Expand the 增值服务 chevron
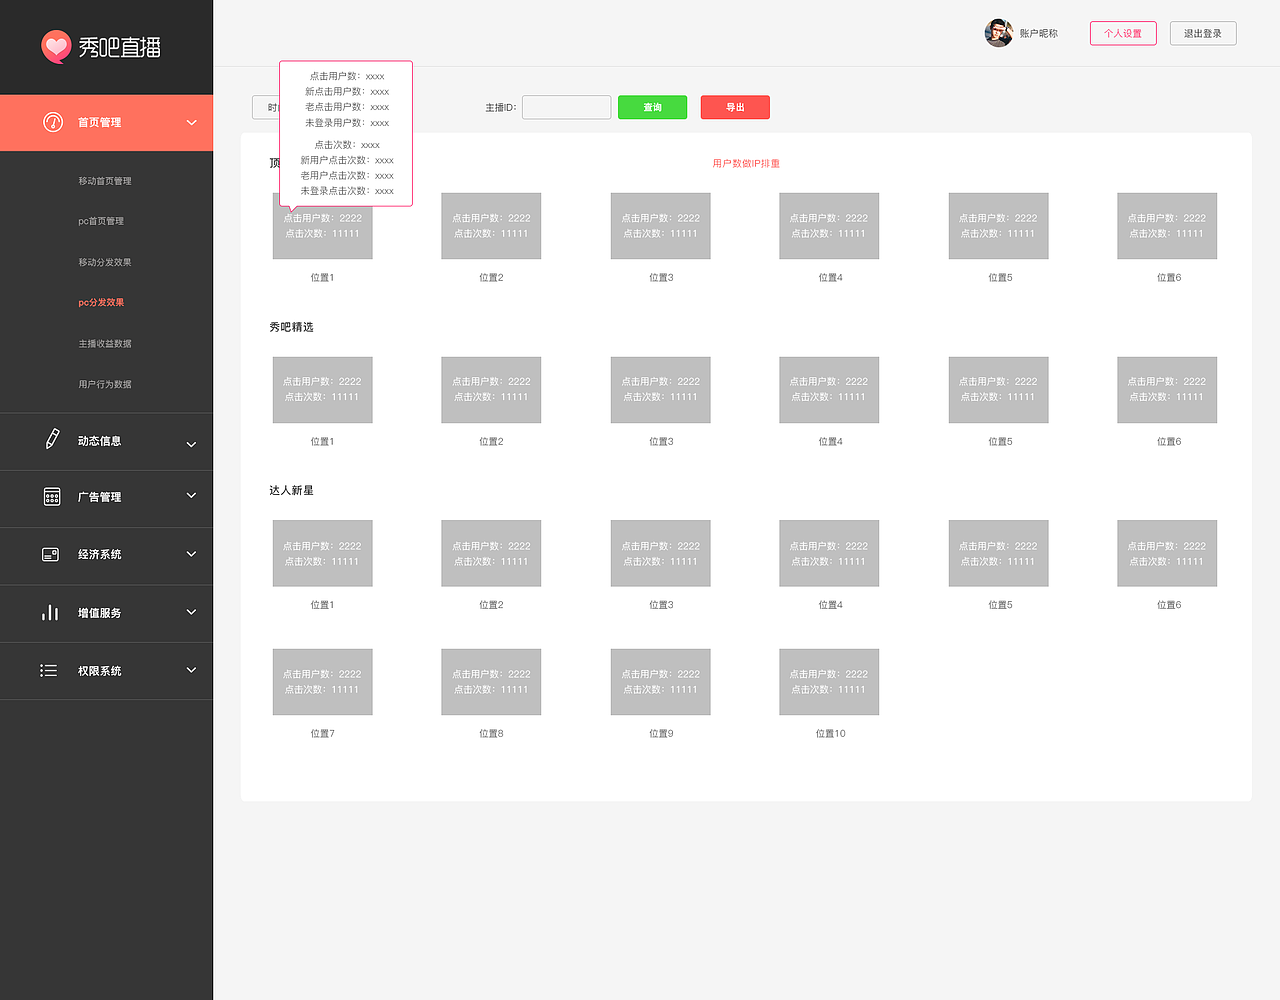This screenshot has width=1280, height=1000. point(192,611)
